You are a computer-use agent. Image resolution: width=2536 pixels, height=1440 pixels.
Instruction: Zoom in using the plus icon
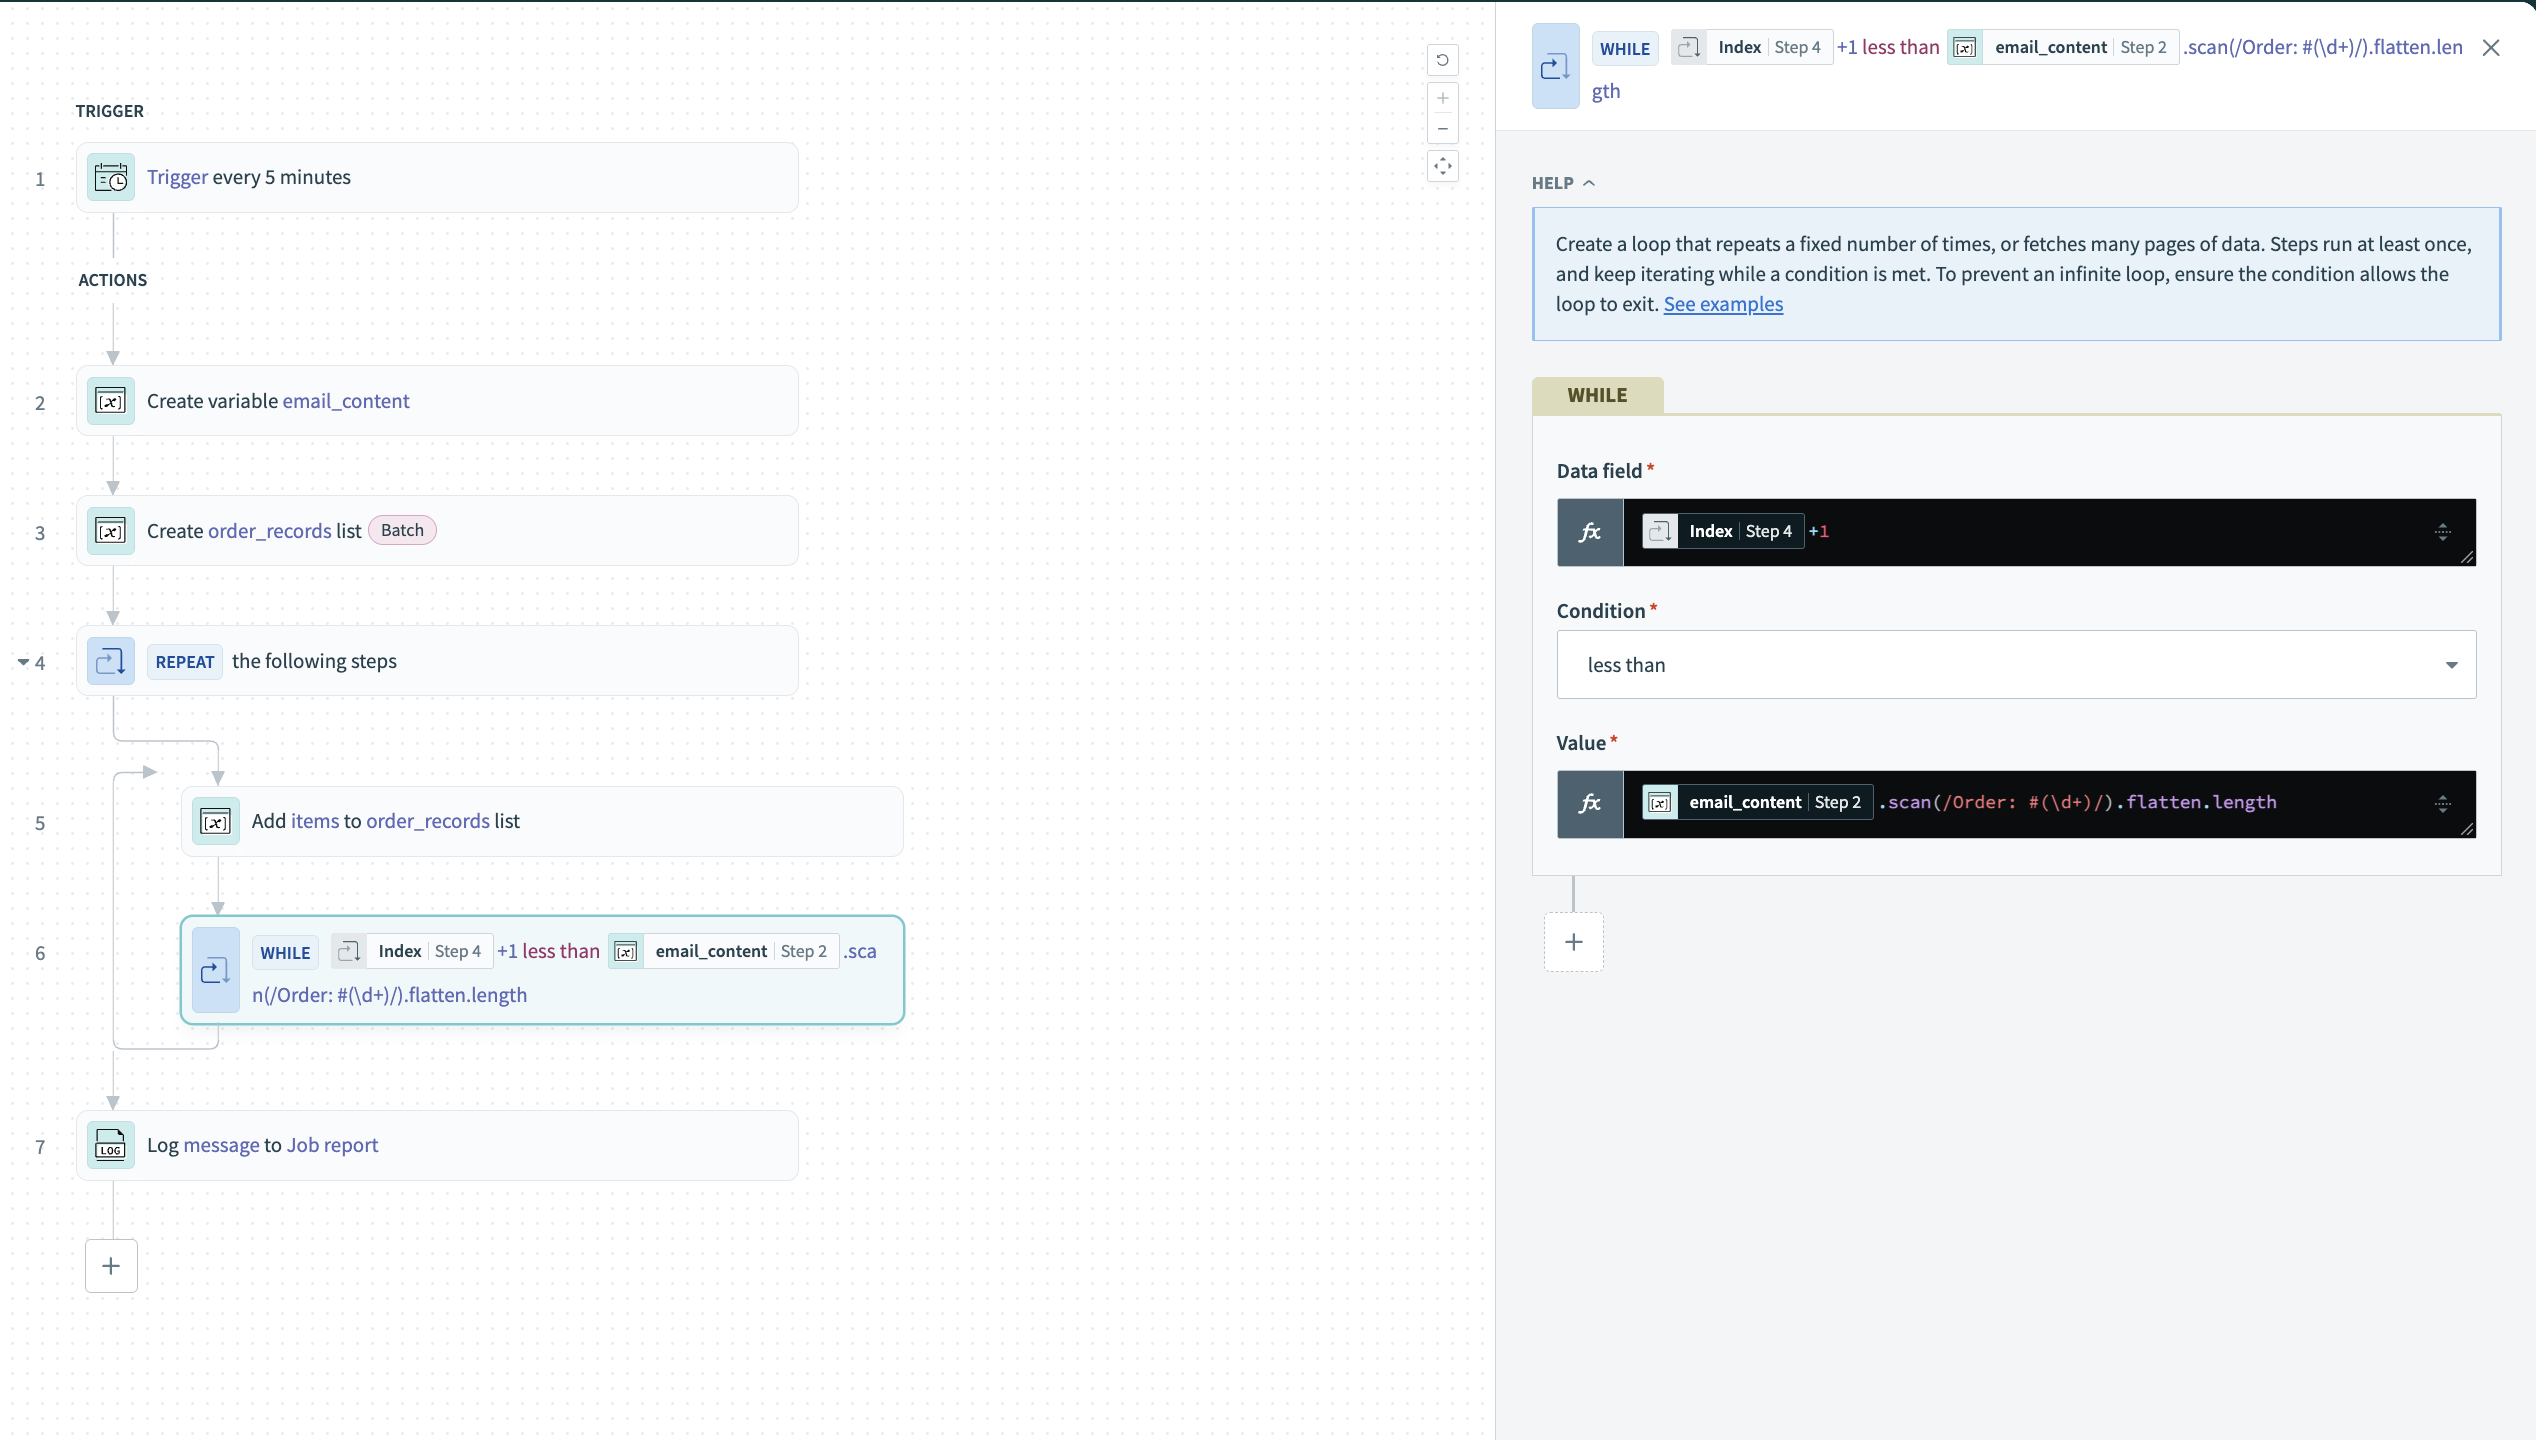pyautogui.click(x=1442, y=97)
